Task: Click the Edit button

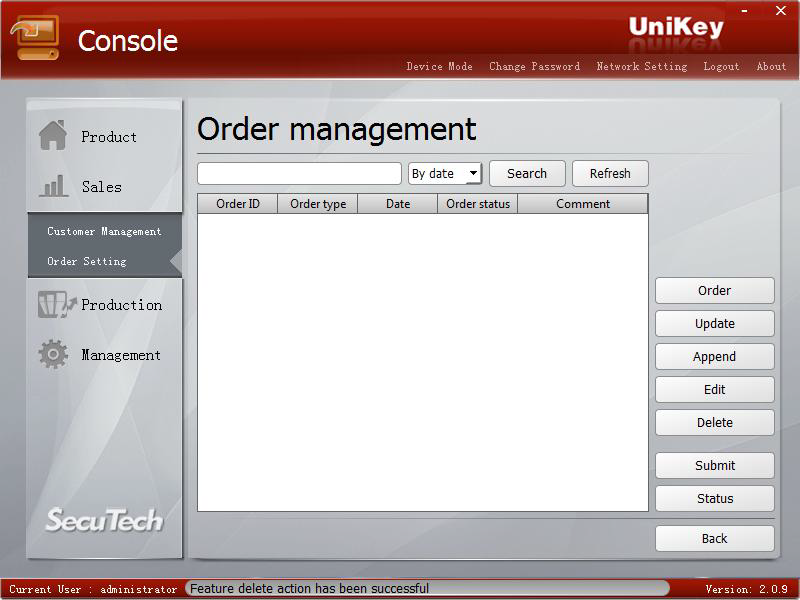Action: pyautogui.click(x=714, y=389)
